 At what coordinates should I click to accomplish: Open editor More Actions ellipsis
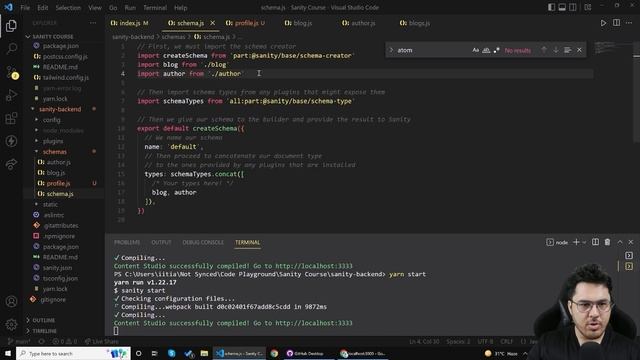(x=629, y=23)
